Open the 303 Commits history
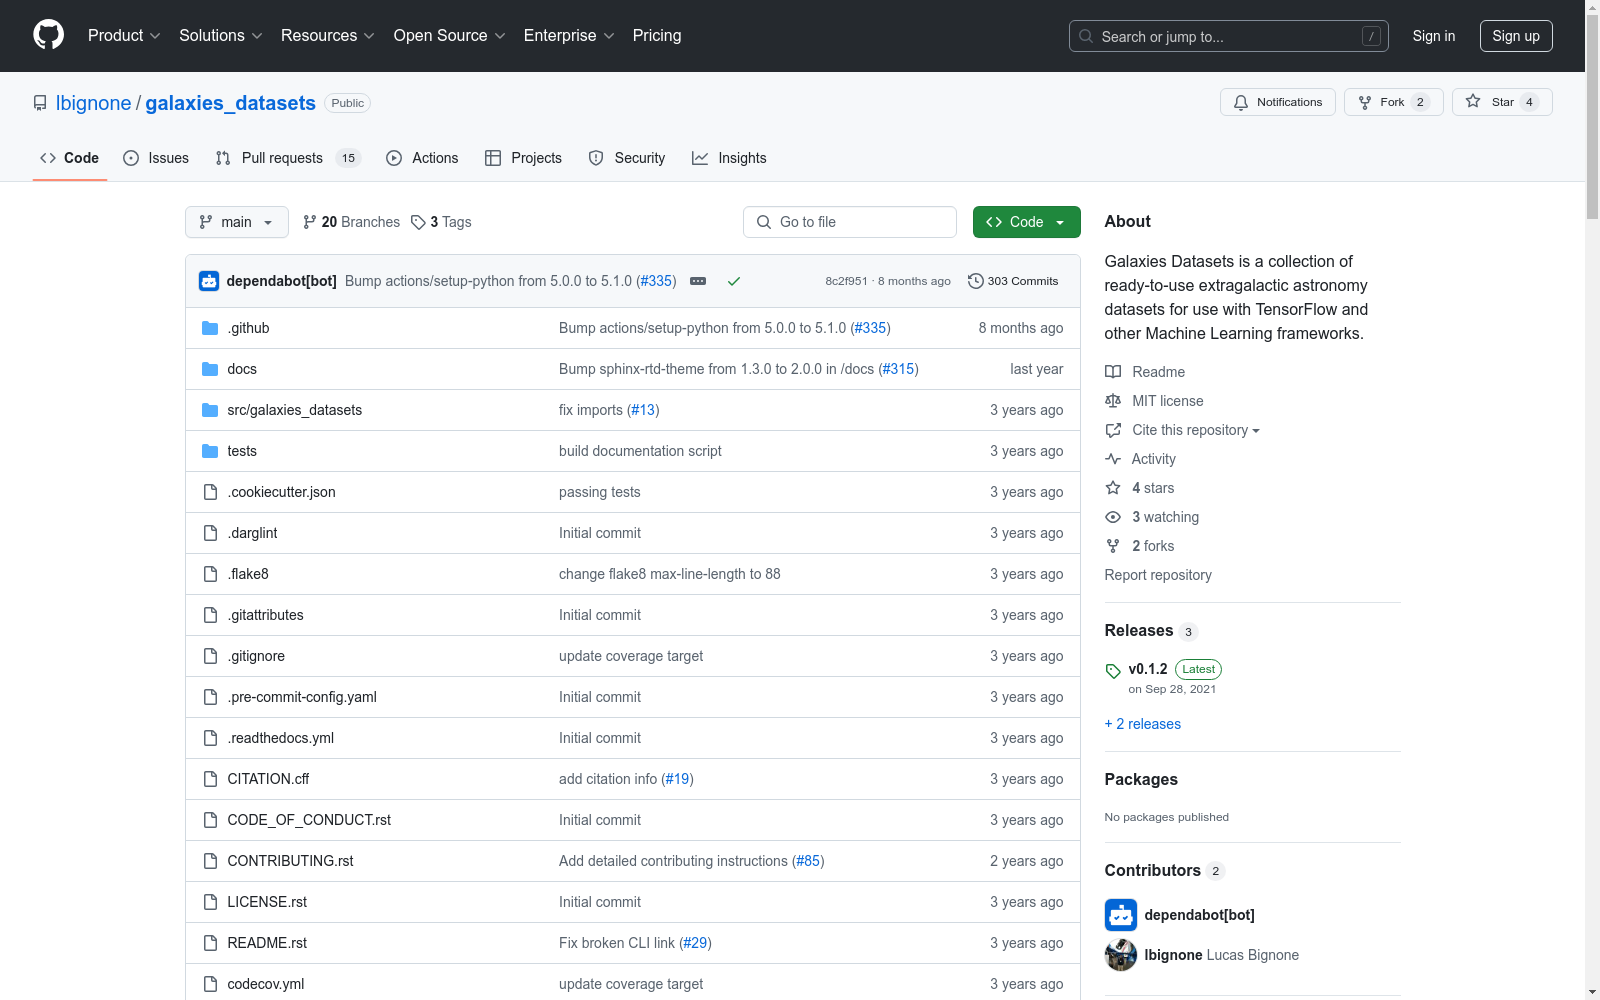This screenshot has width=1600, height=1000. 1013,281
